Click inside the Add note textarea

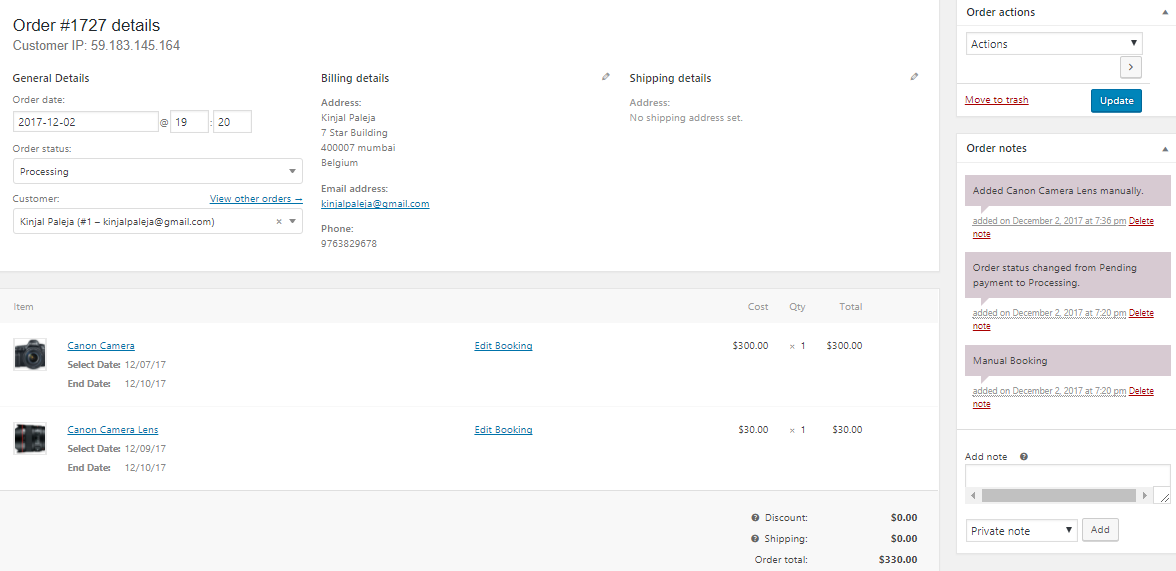(1067, 476)
